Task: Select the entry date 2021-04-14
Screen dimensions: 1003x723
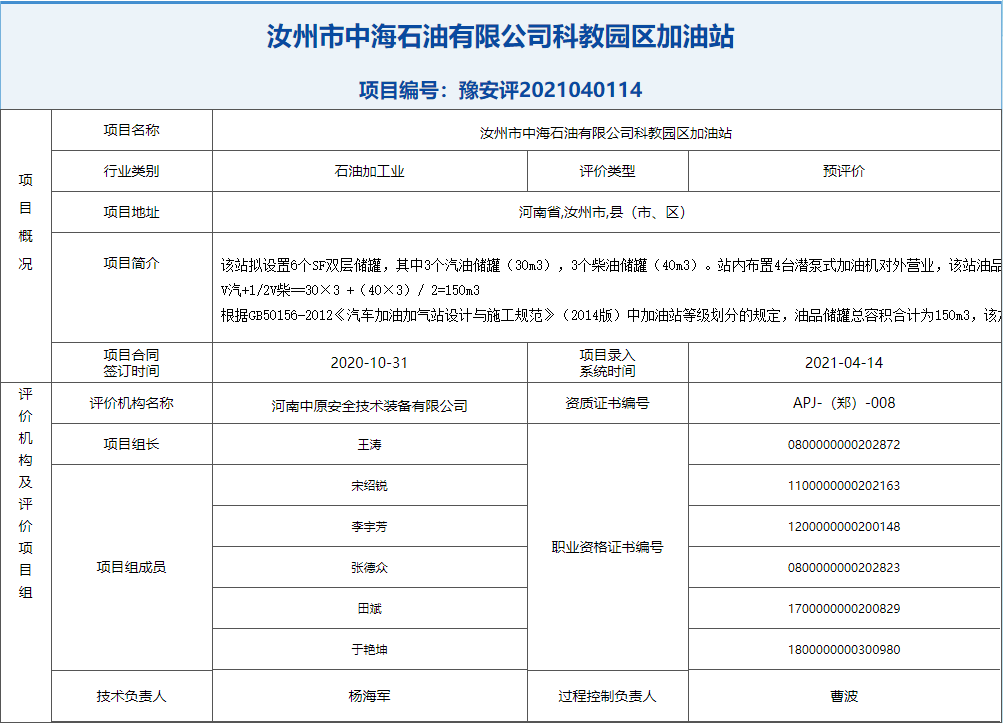Action: (844, 363)
